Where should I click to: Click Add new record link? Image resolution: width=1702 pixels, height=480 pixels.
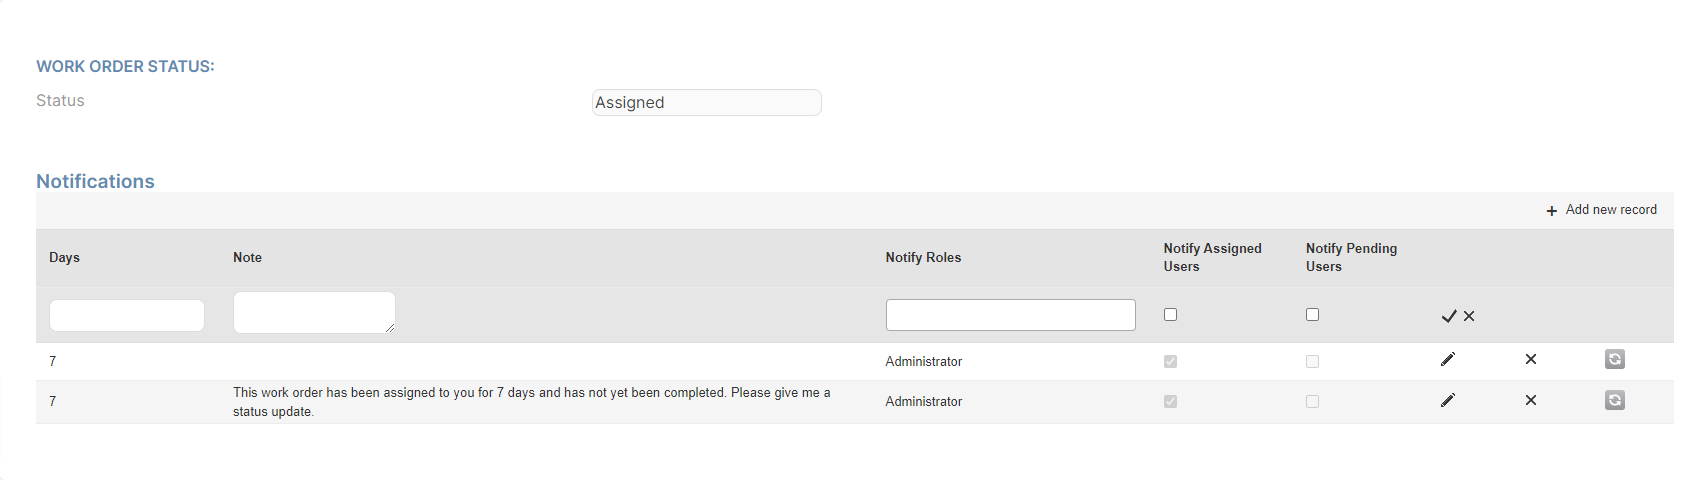[1611, 210]
